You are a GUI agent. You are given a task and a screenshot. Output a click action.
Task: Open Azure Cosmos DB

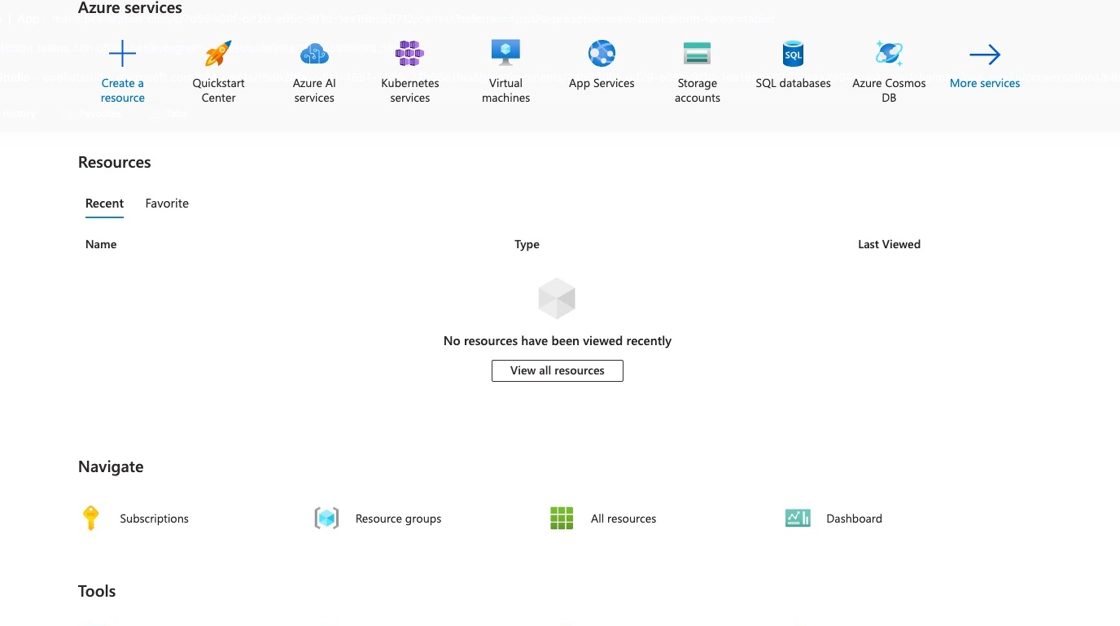pos(889,67)
